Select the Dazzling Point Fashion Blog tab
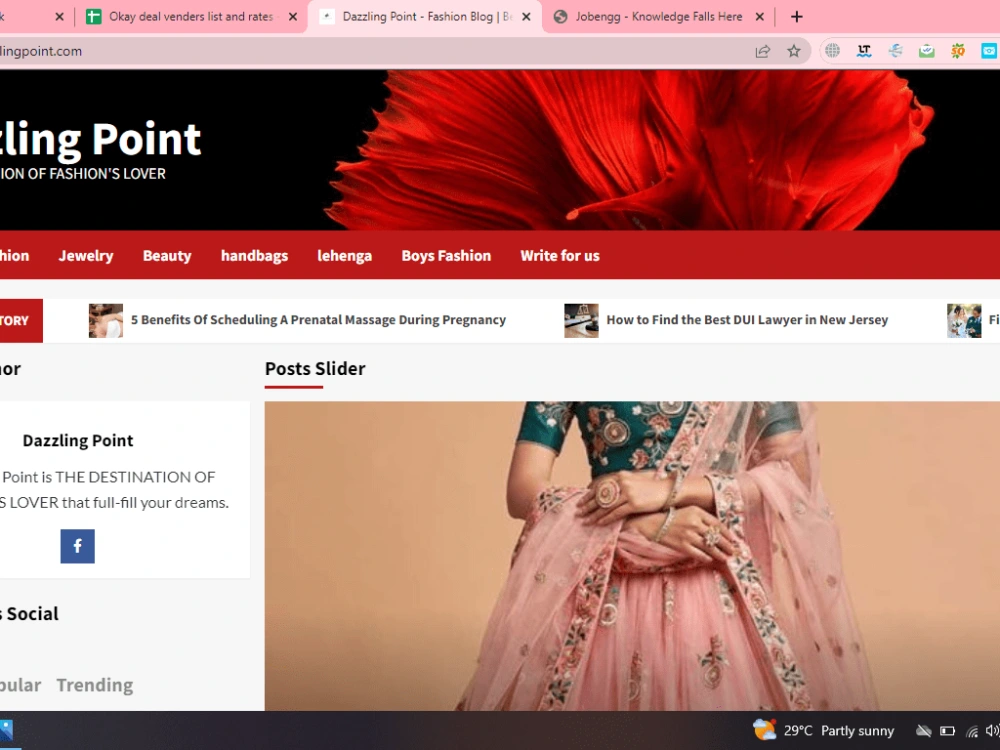This screenshot has height=750, width=1000. 424,17
